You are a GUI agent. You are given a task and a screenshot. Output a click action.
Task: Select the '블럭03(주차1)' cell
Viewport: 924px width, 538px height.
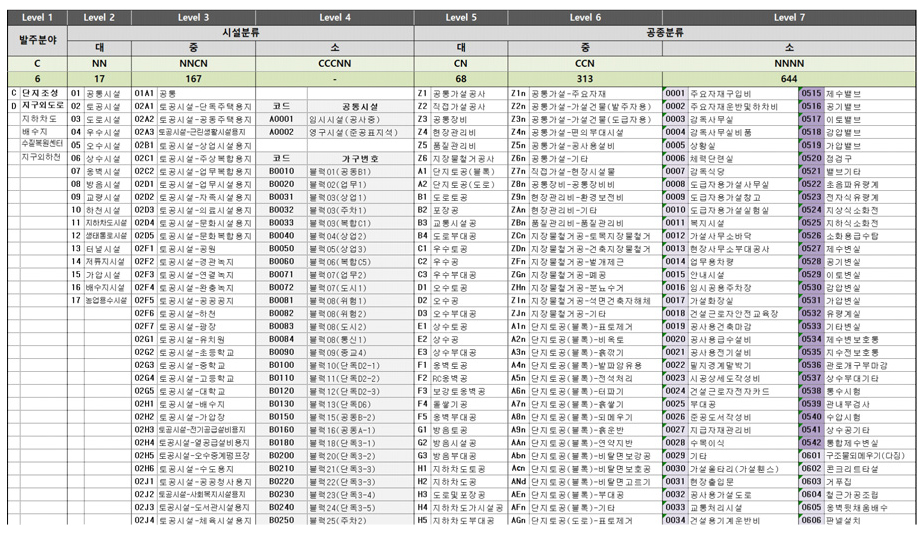pos(360,210)
